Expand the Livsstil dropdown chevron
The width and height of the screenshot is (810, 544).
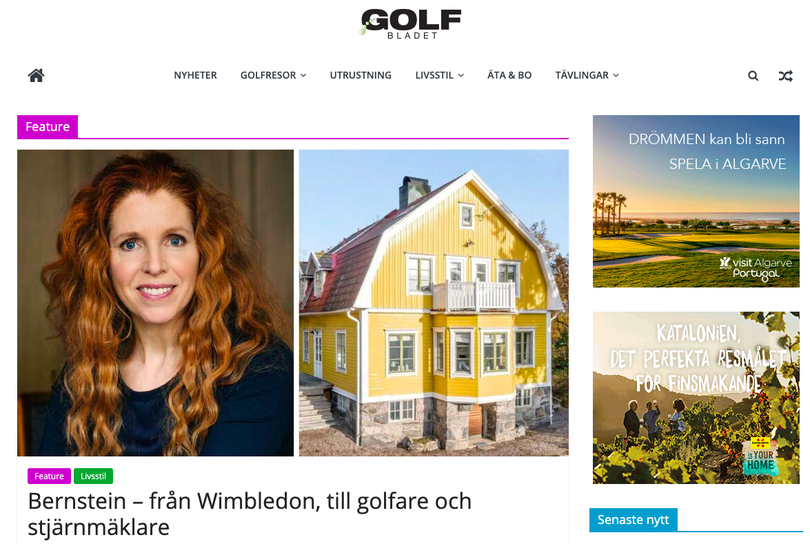[x=461, y=75]
